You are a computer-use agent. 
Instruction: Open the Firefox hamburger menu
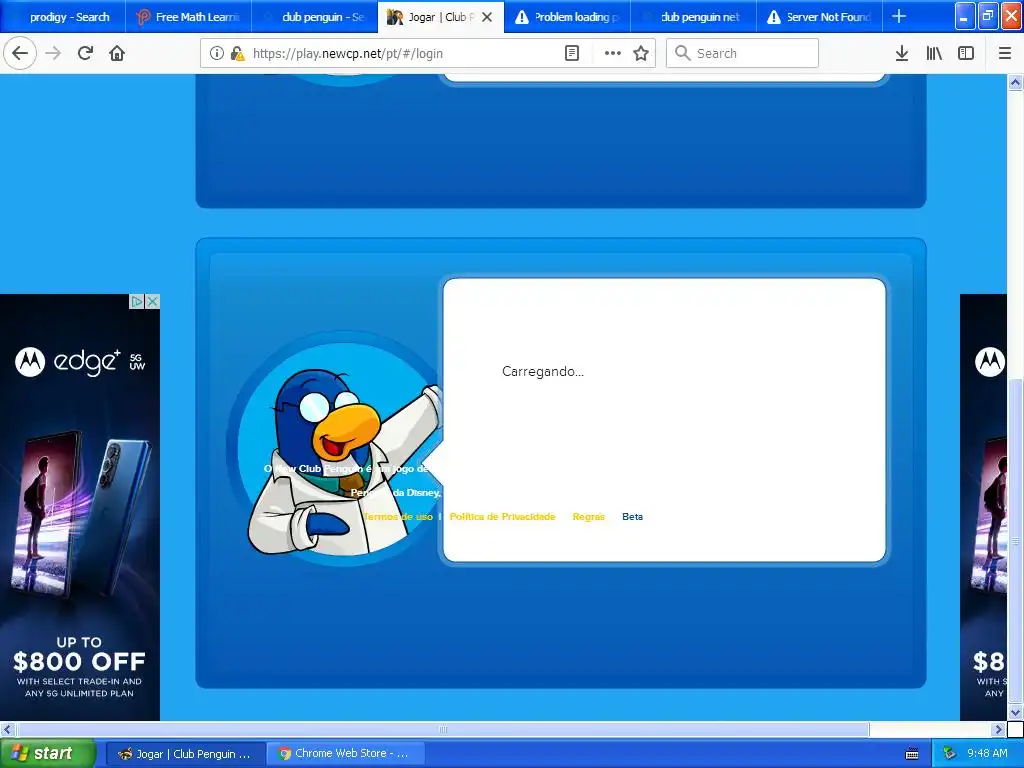(1004, 54)
